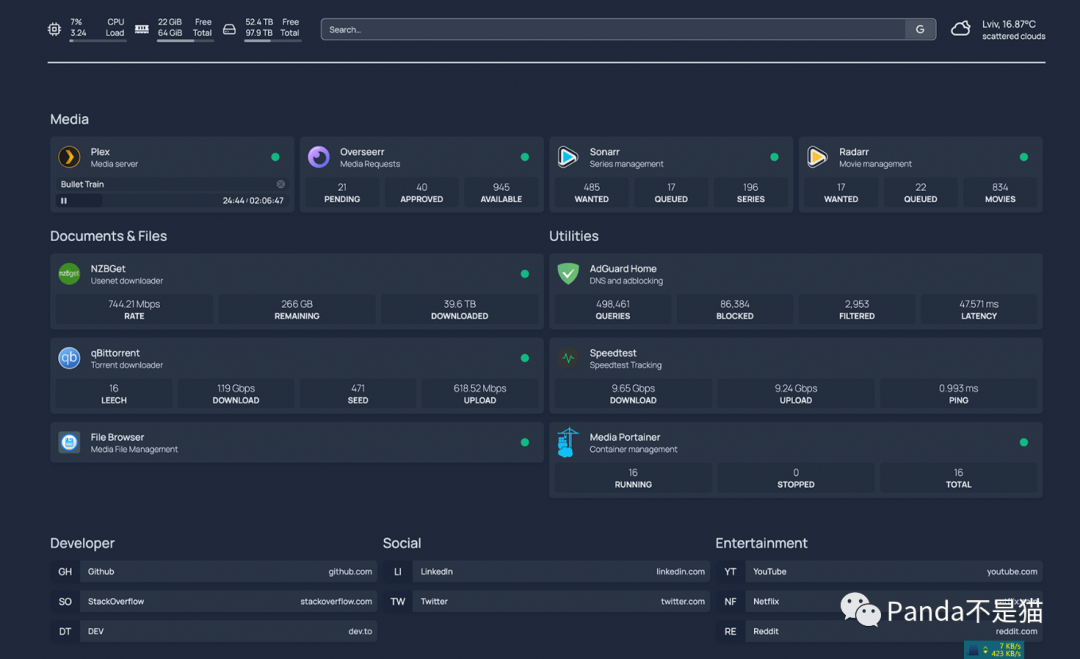Screen dimensions: 1080x659
Task: Click Portainer 16 RUNNING stat
Action: pyautogui.click(x=633, y=478)
